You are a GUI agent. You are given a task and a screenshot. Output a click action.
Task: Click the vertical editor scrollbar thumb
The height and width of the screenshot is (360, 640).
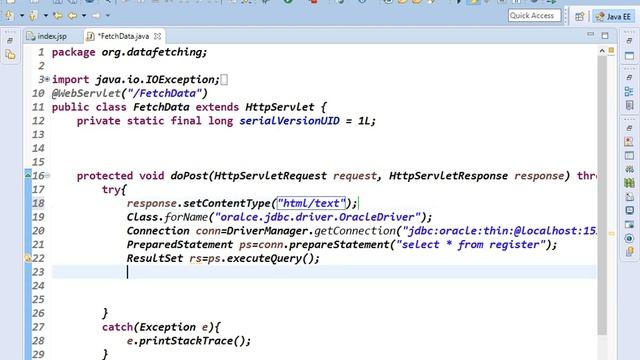602,195
